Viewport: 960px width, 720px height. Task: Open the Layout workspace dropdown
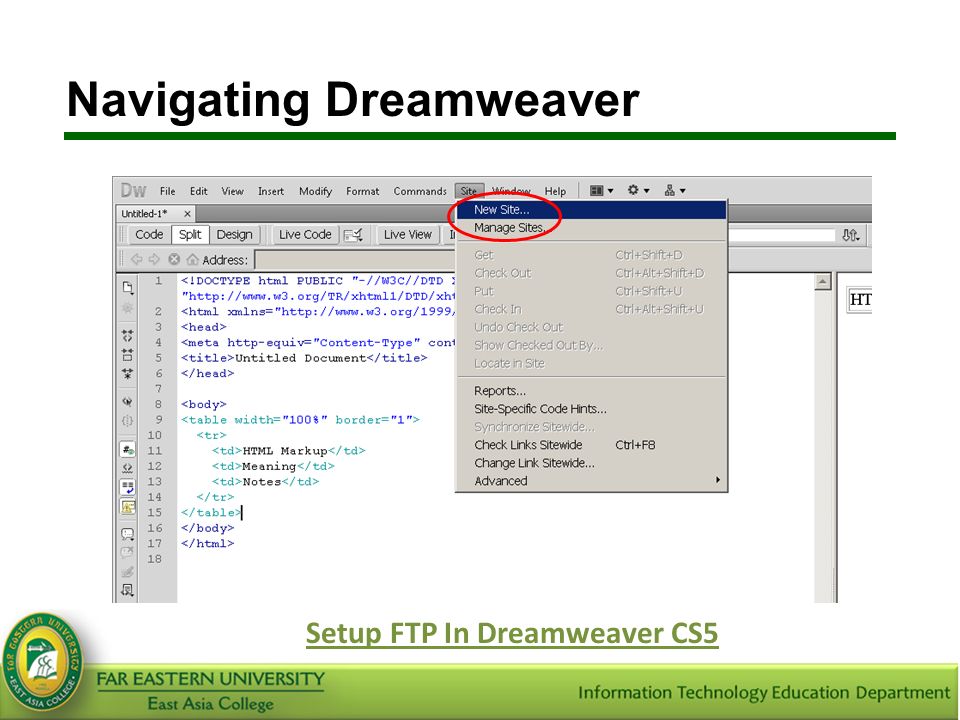point(601,190)
